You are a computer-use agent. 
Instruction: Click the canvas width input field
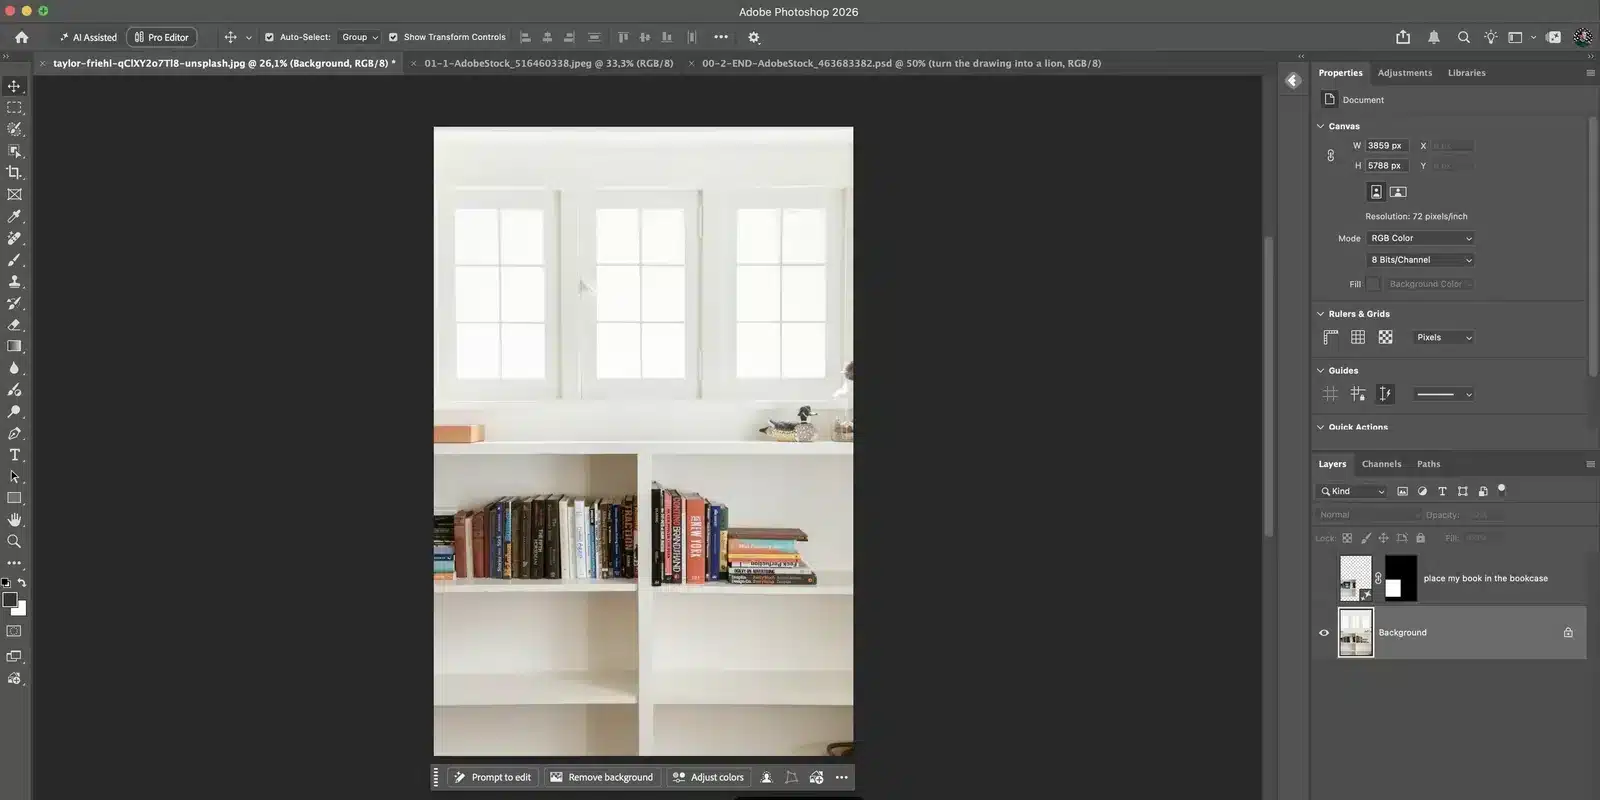click(x=1387, y=146)
